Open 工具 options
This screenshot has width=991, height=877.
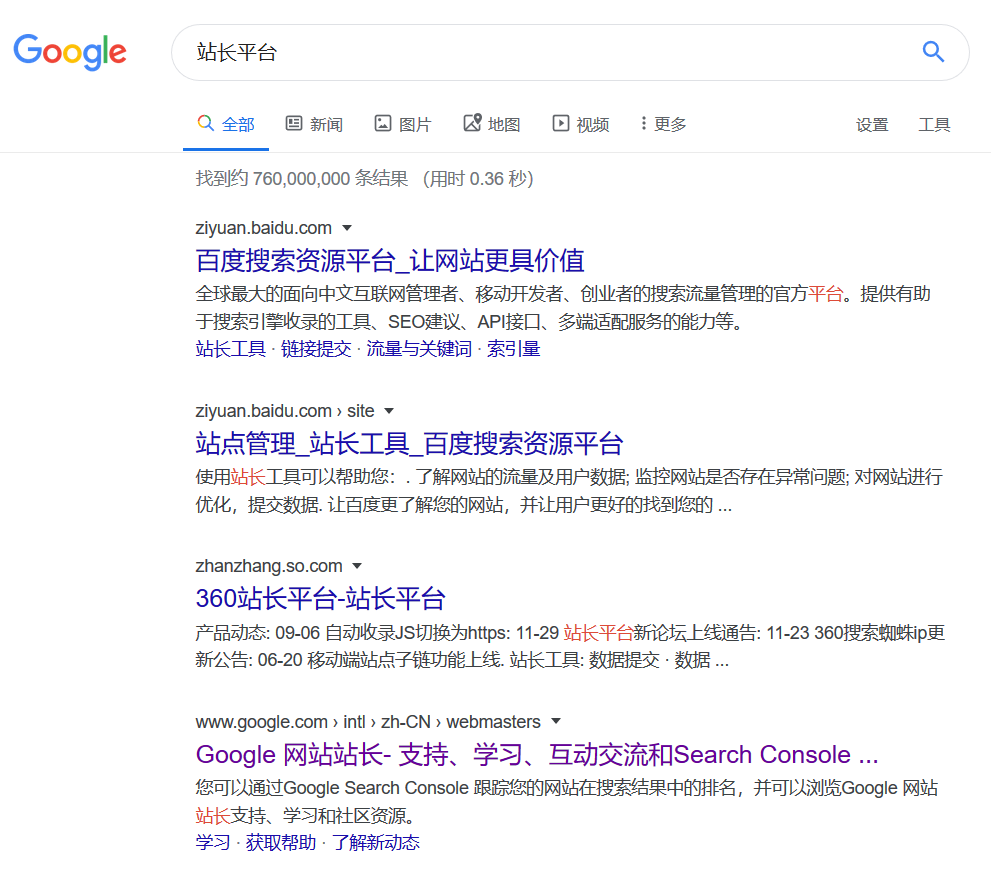click(934, 125)
